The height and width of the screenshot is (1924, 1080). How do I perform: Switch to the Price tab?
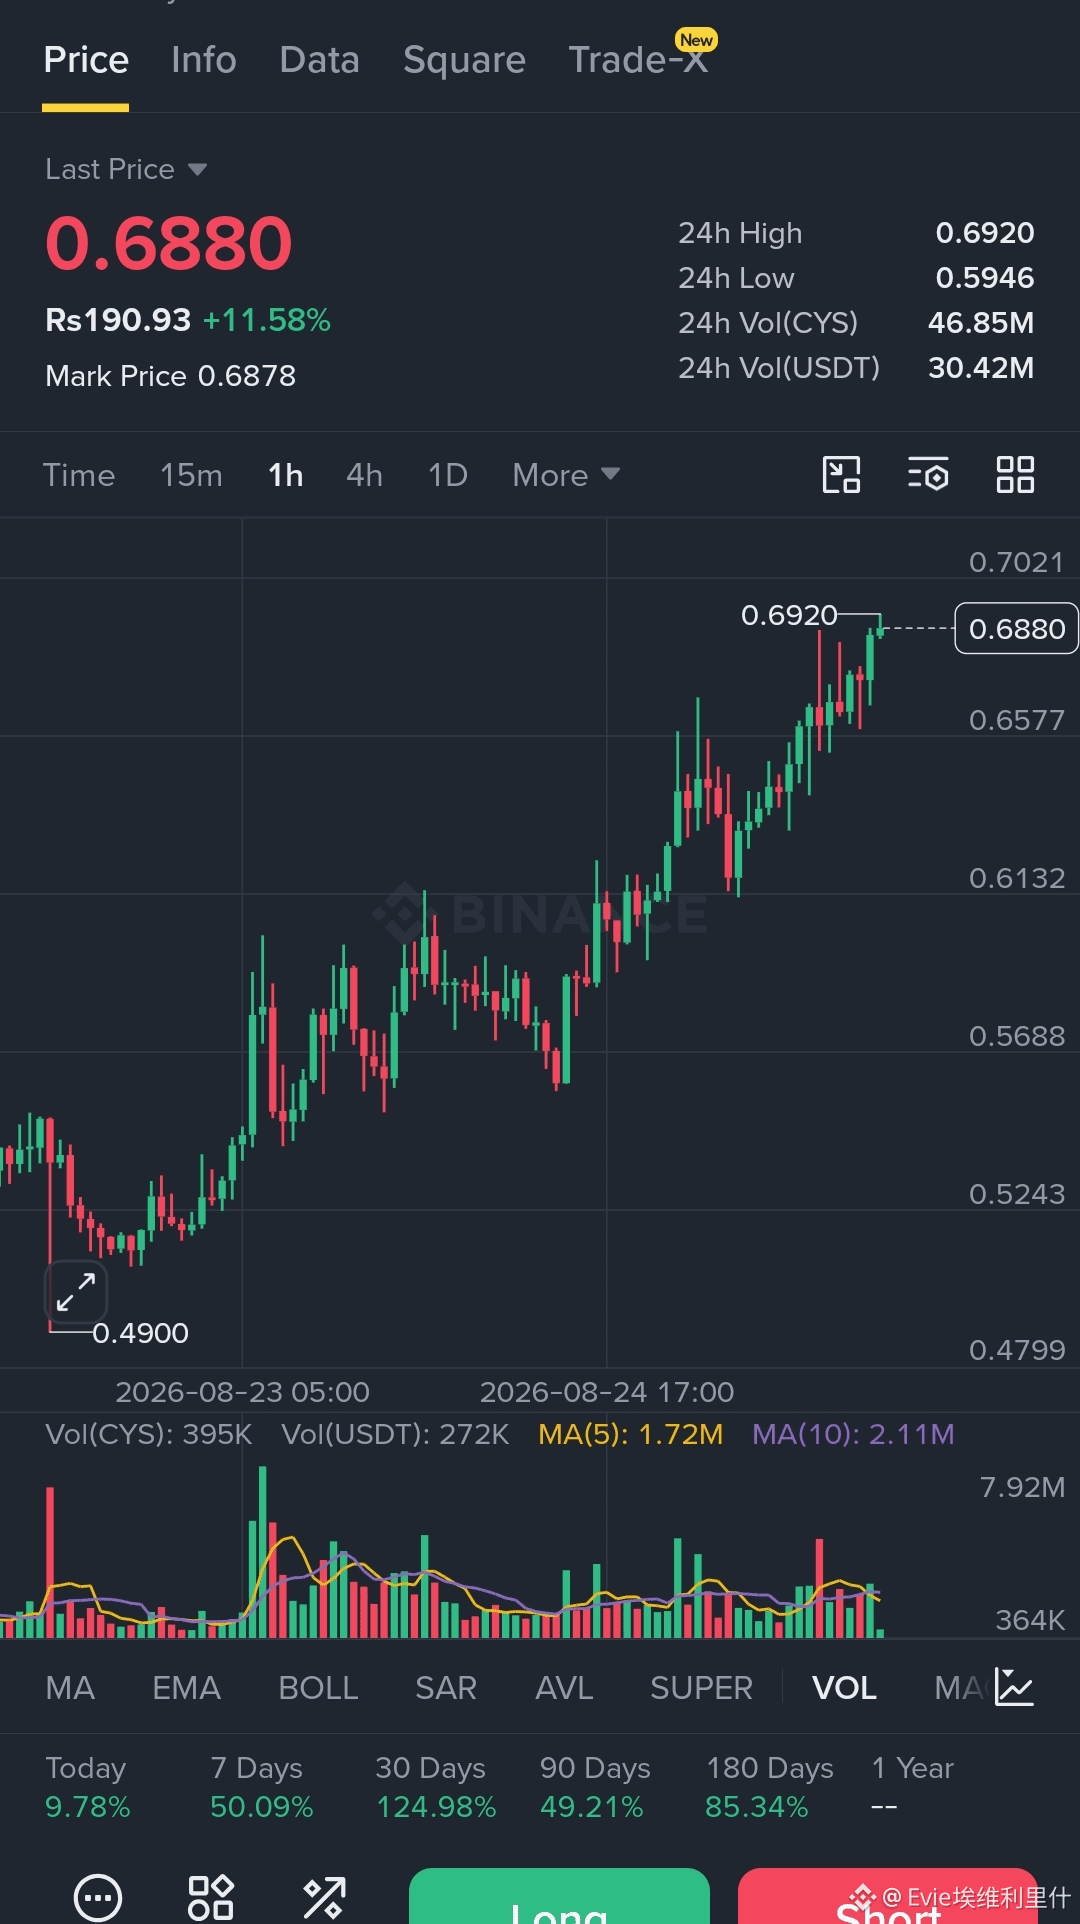[86, 60]
